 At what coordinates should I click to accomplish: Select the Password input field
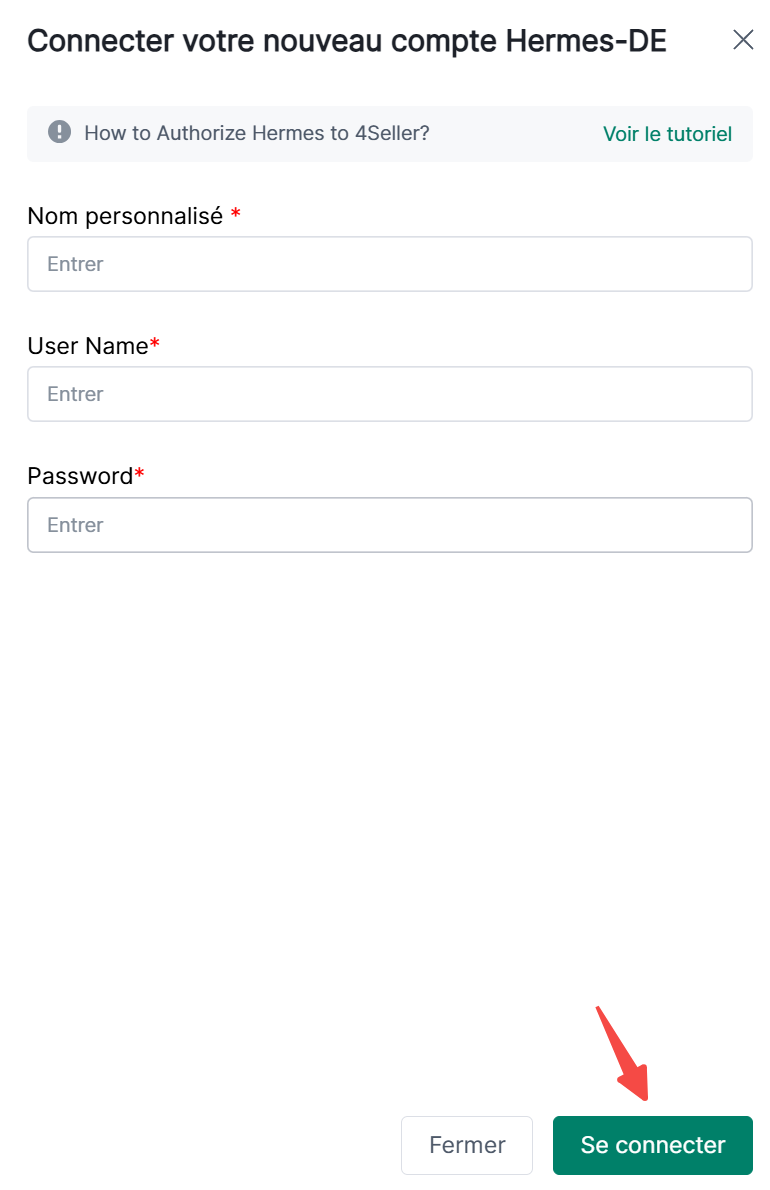coord(389,525)
